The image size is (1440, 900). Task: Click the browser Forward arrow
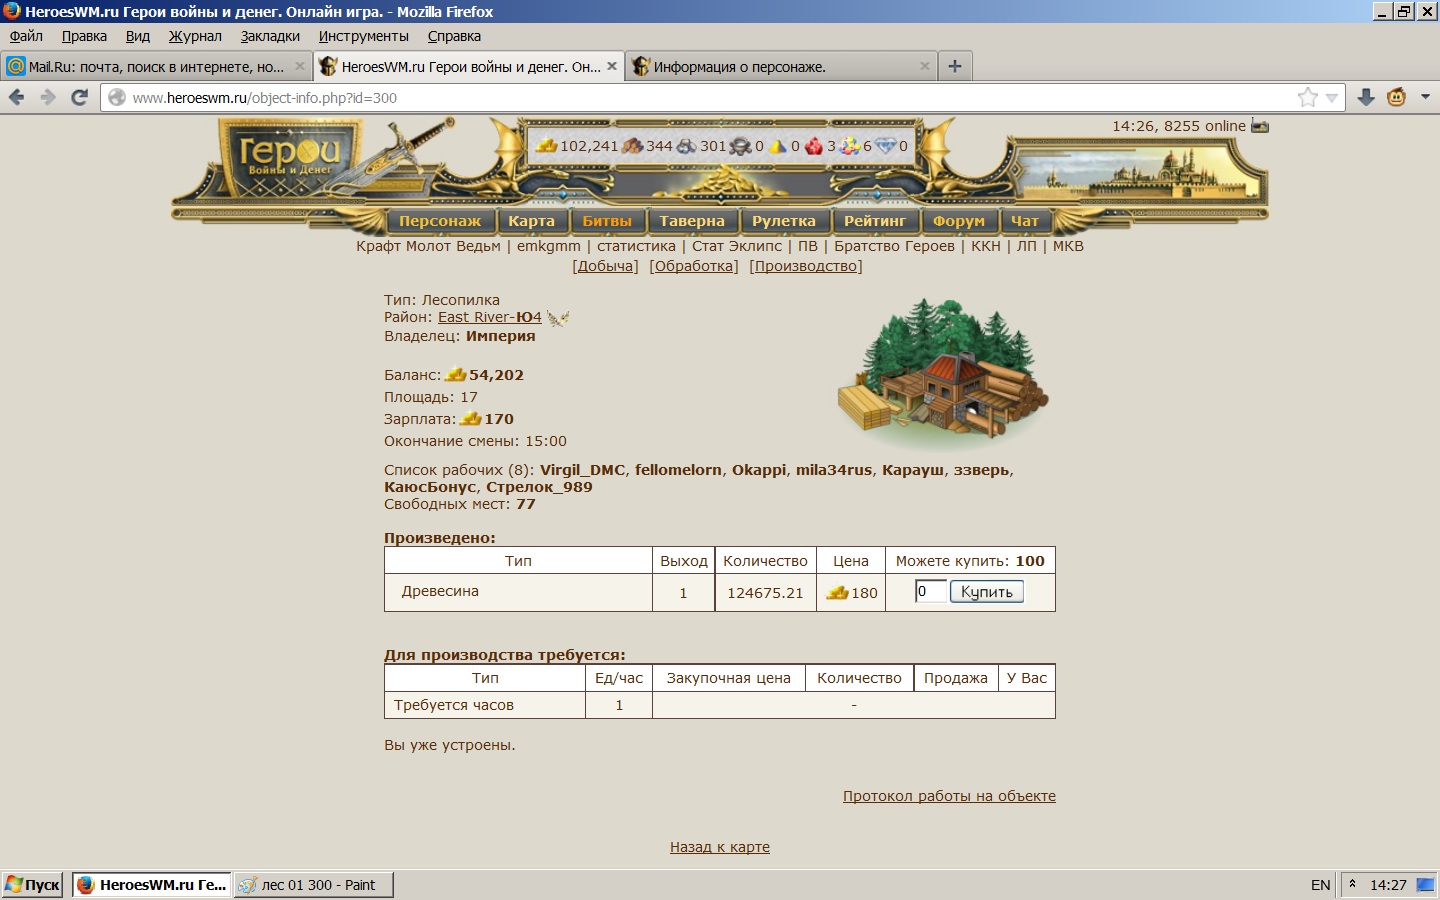click(48, 97)
